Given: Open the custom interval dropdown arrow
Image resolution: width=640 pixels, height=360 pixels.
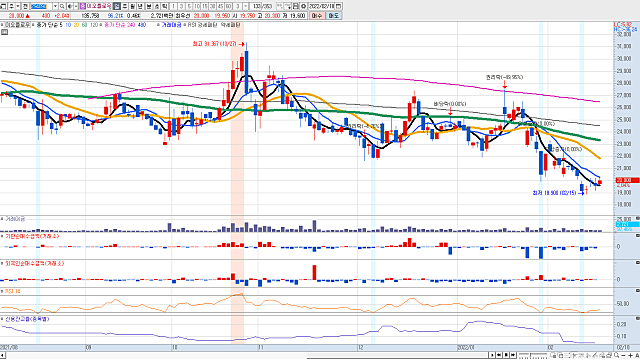Looking at the screenshot, I should point(246,7).
